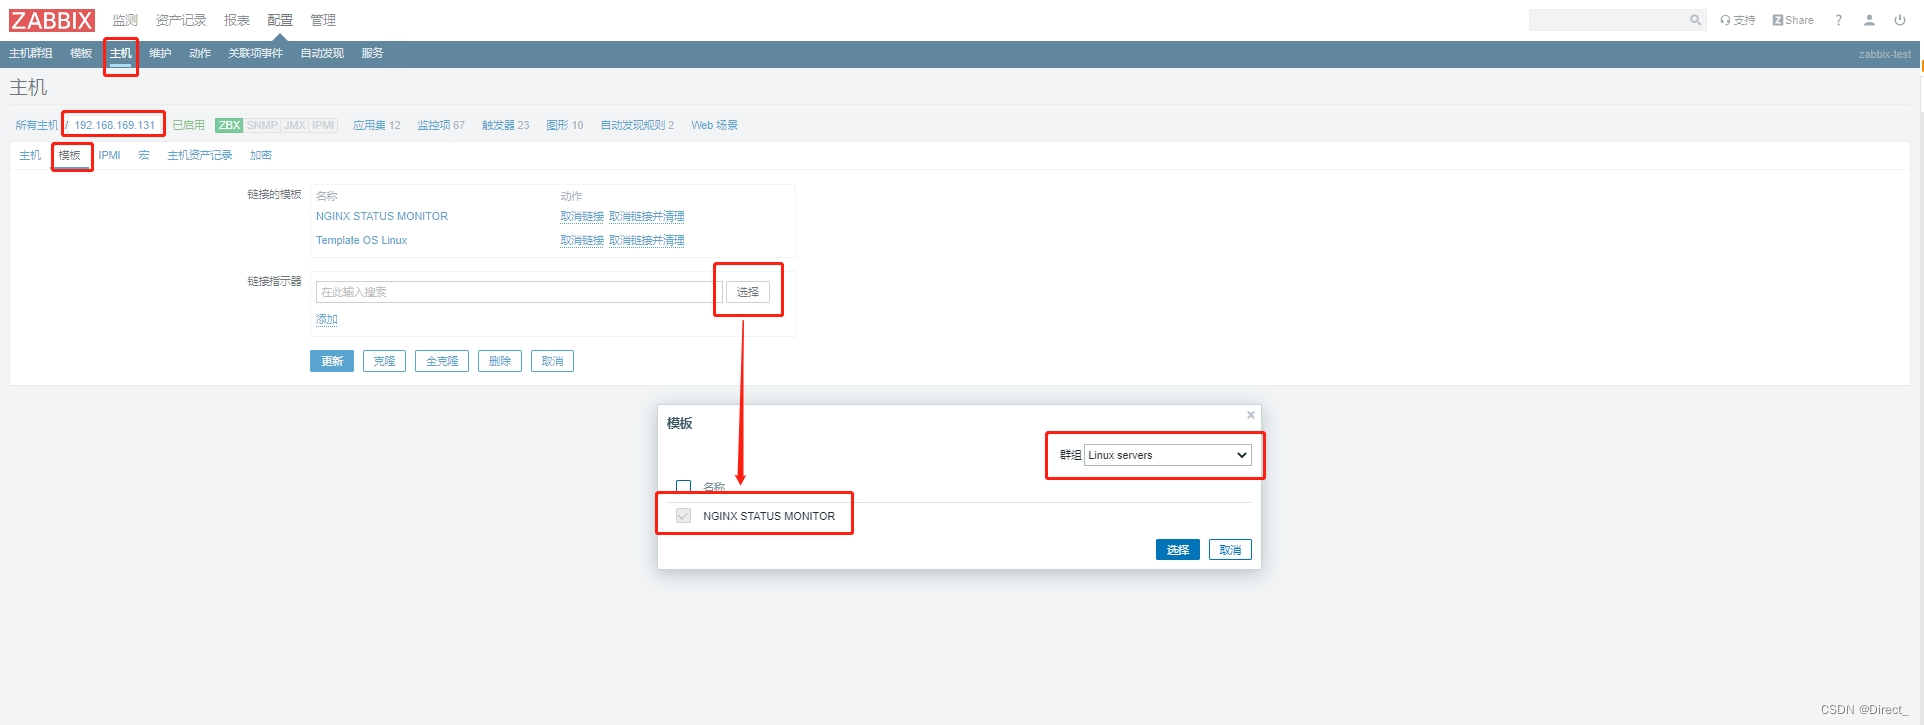
Task: Click the 删除 button
Action: pyautogui.click(x=500, y=361)
